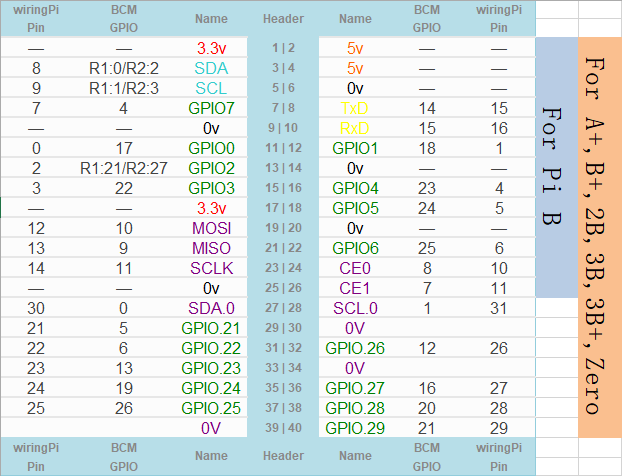Click the SDA name cell
The width and height of the screenshot is (622, 476).
[x=211, y=68]
